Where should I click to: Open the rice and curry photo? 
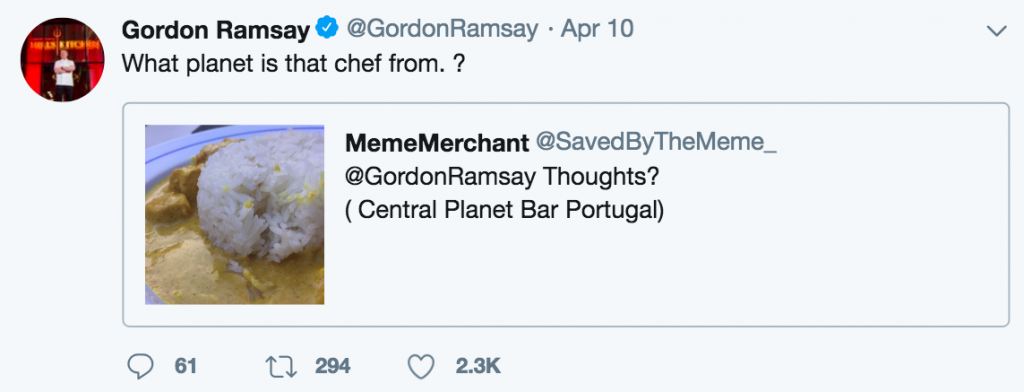tap(234, 214)
